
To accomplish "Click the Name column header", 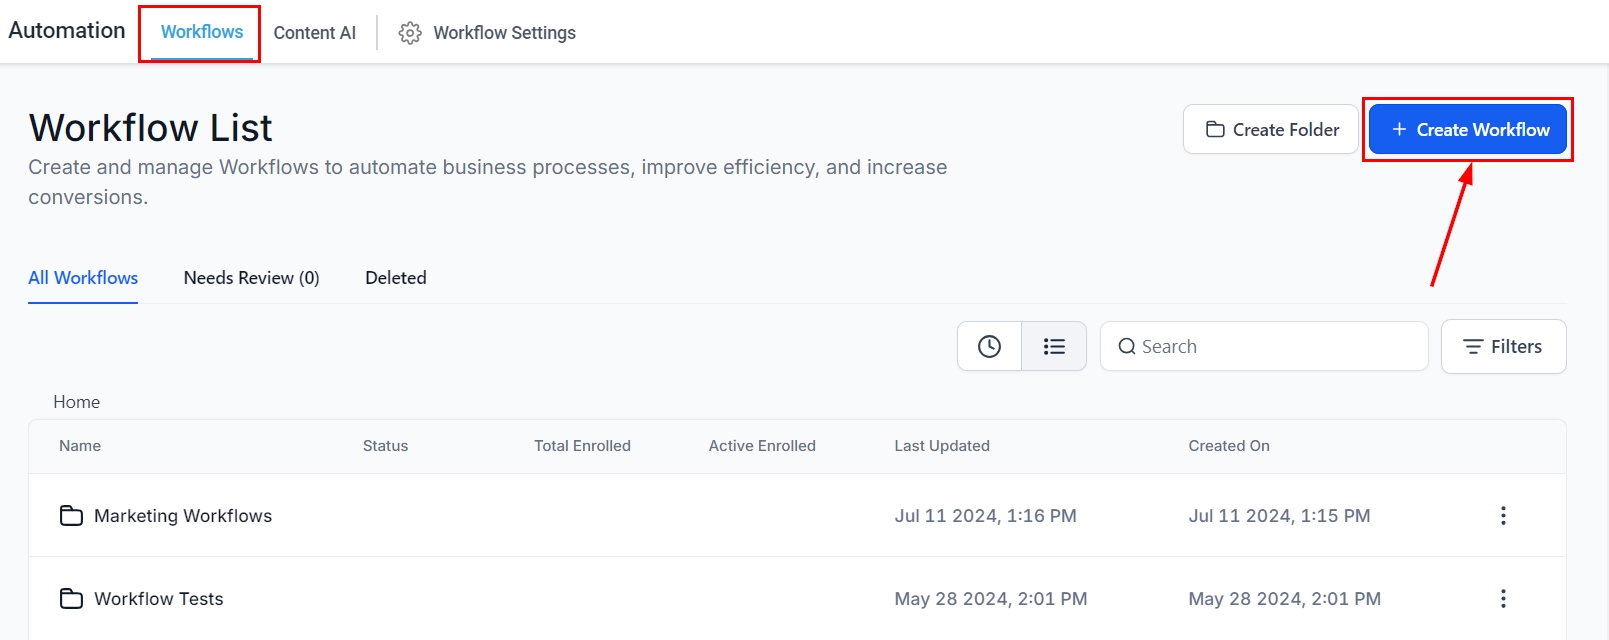I will pos(80,446).
